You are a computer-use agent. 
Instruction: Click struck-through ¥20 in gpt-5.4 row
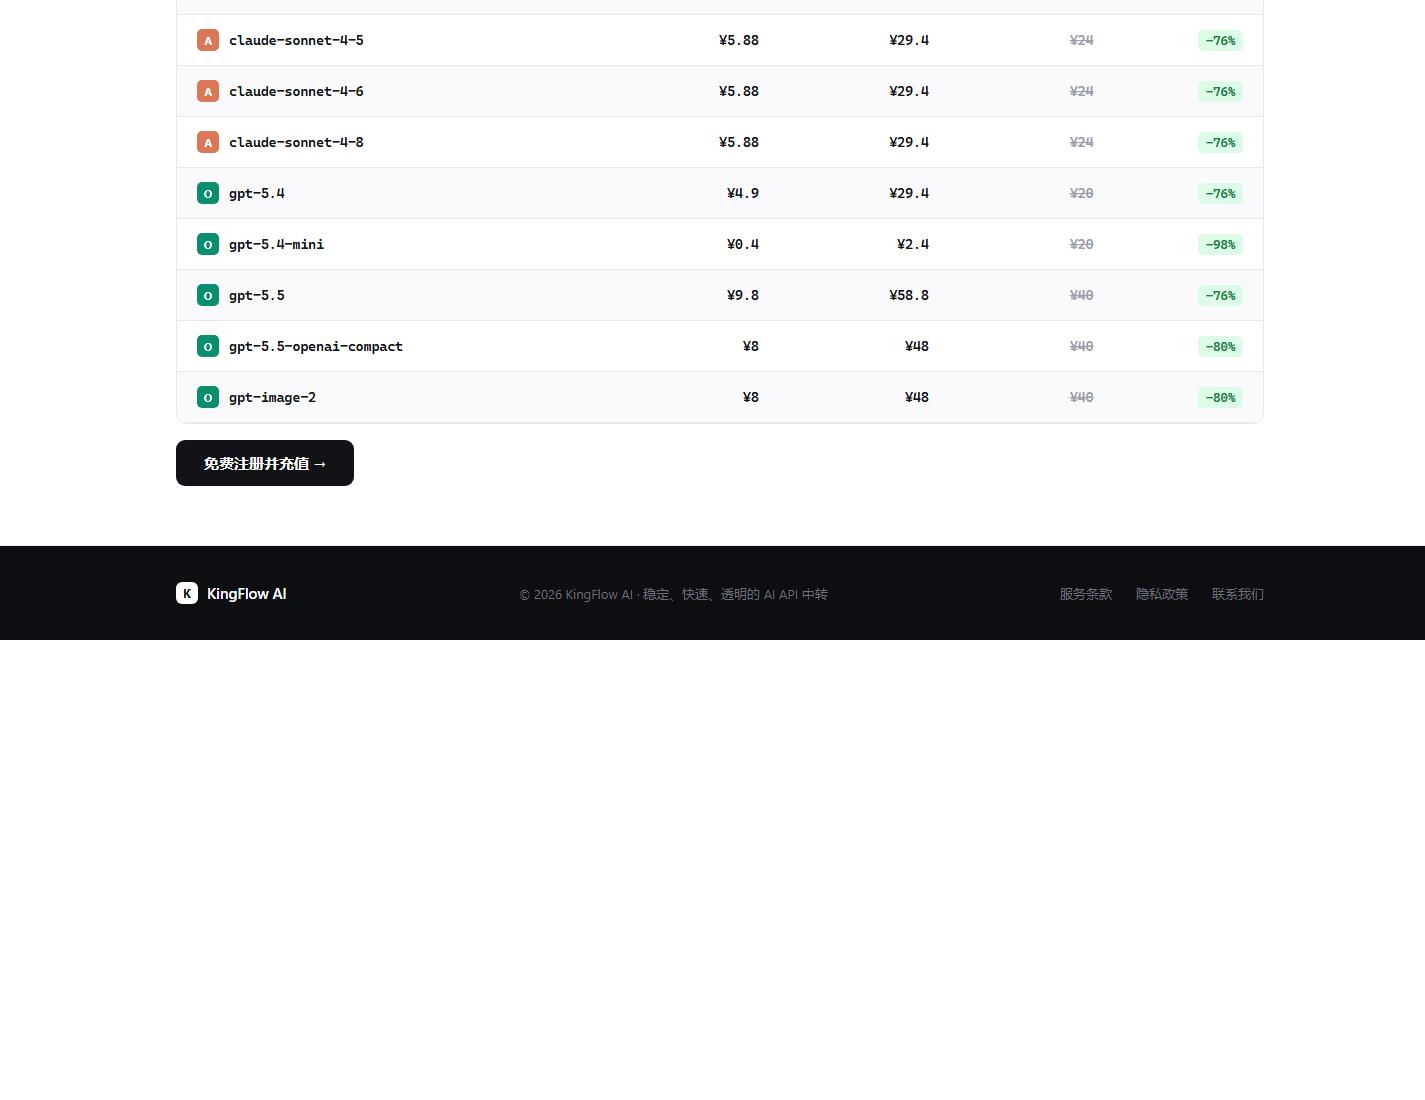coord(1081,193)
